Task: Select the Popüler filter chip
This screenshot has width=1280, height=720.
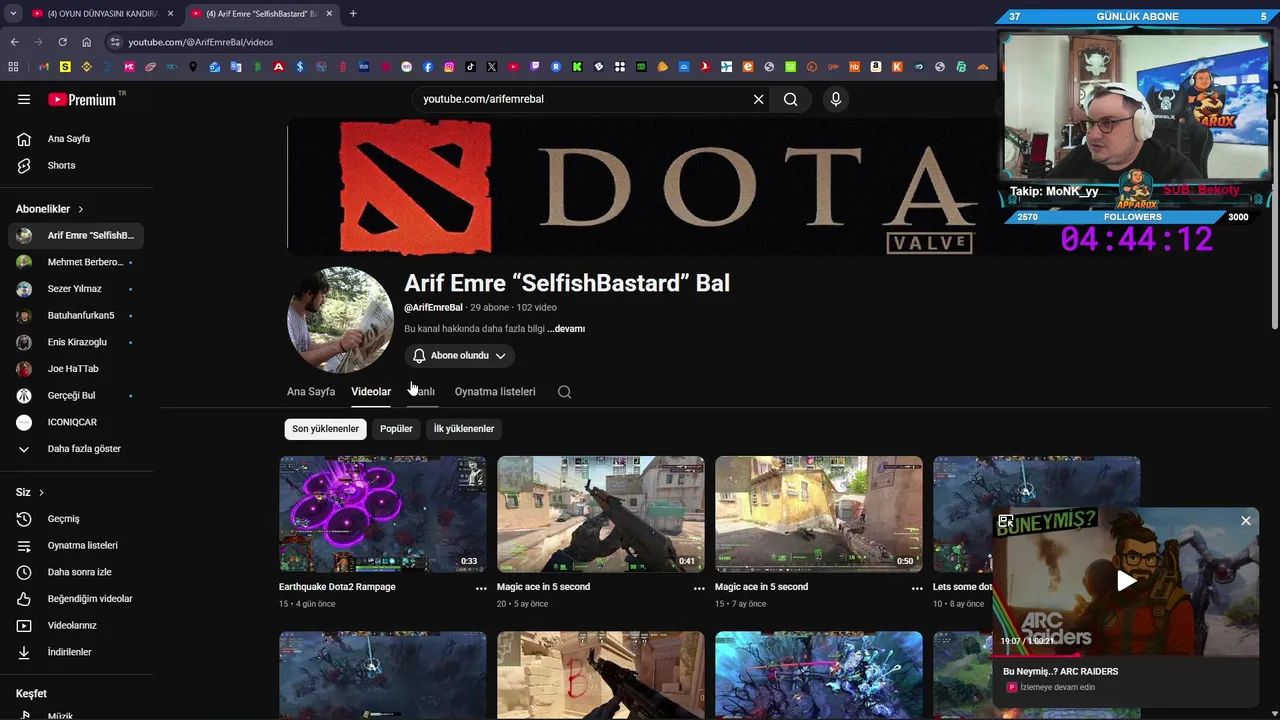Action: (396, 429)
